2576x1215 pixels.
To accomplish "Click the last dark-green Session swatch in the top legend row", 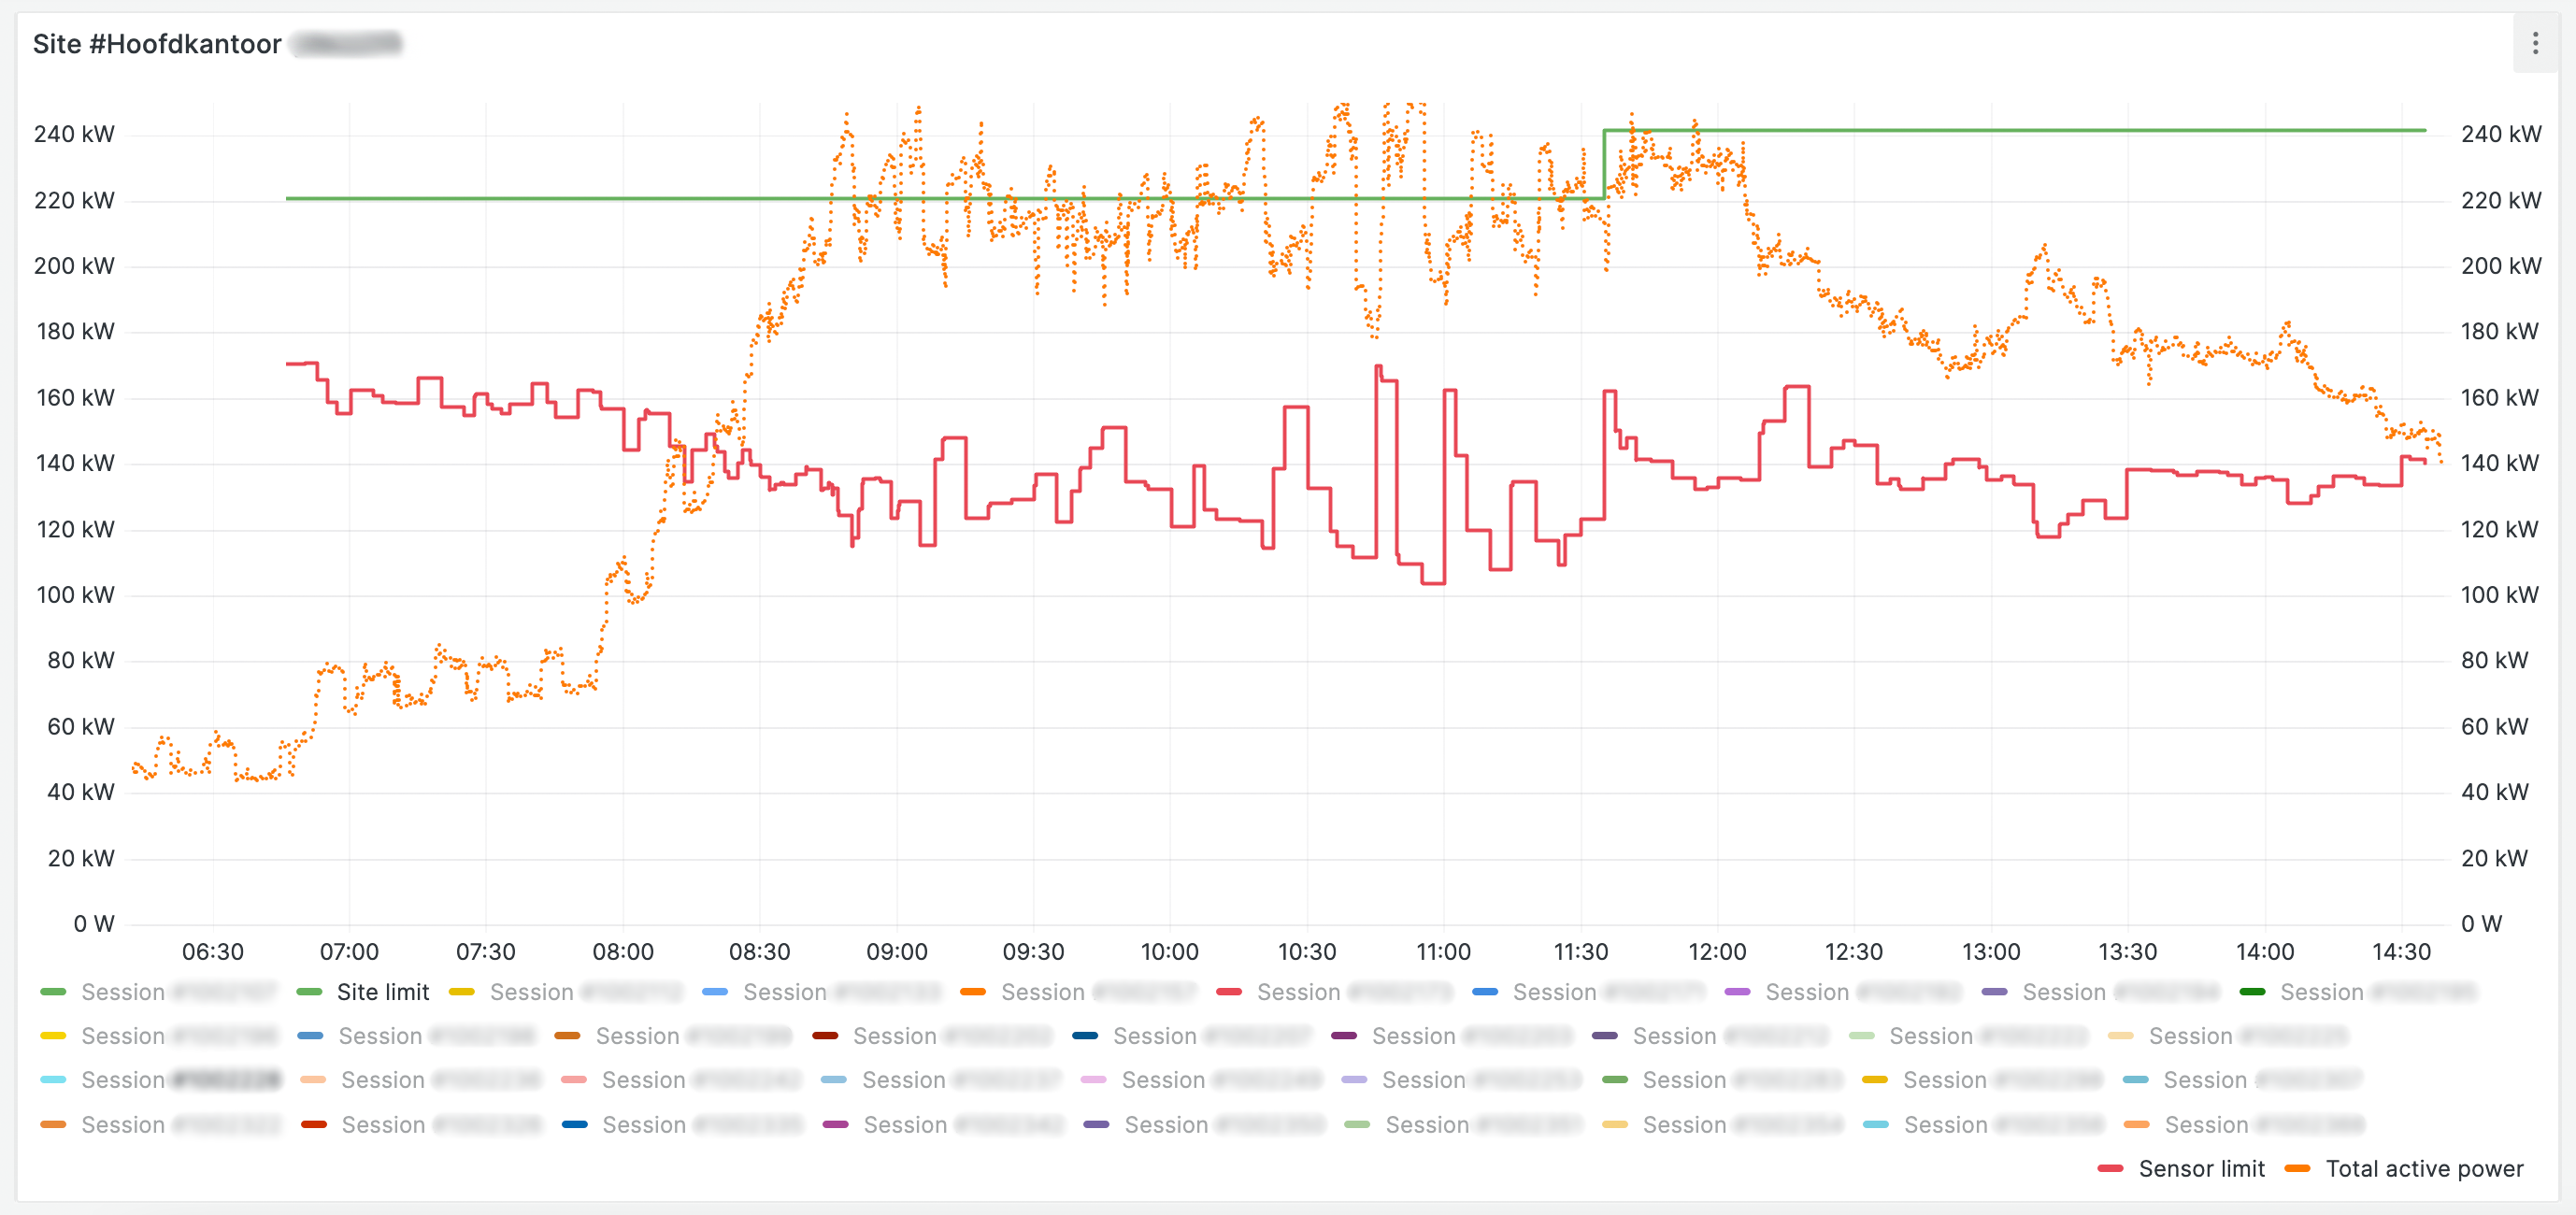I will click(2252, 992).
